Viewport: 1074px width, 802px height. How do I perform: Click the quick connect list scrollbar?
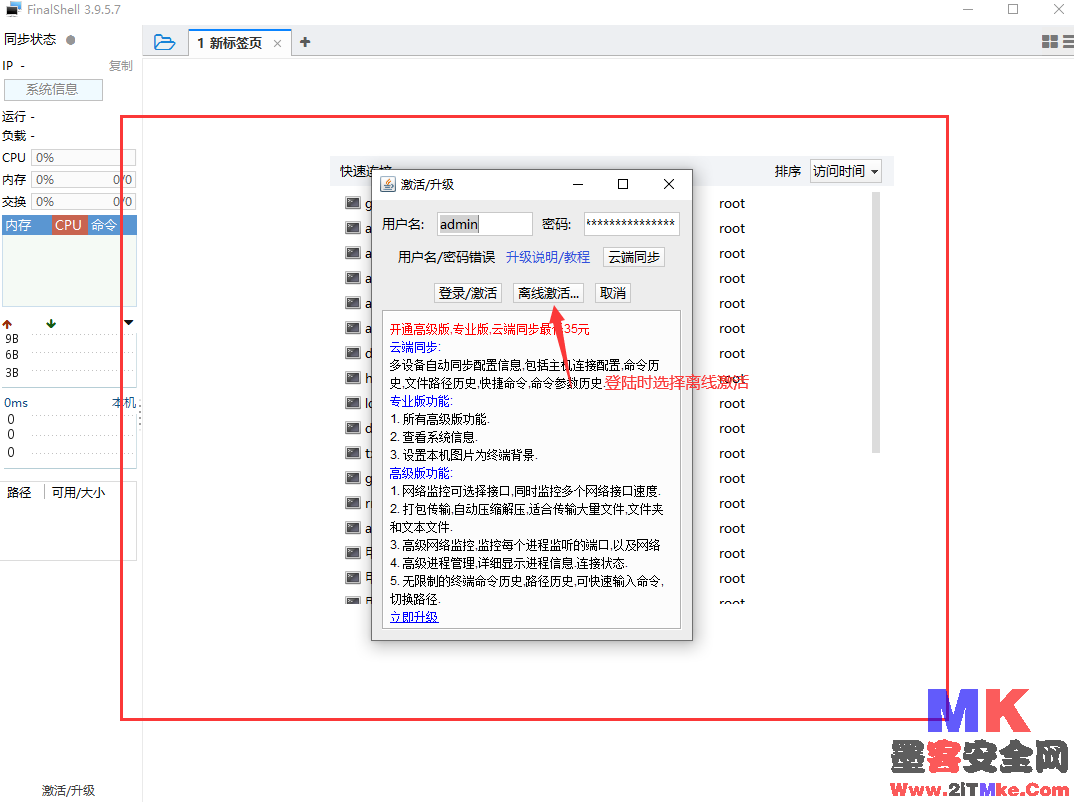pyautogui.click(x=875, y=322)
